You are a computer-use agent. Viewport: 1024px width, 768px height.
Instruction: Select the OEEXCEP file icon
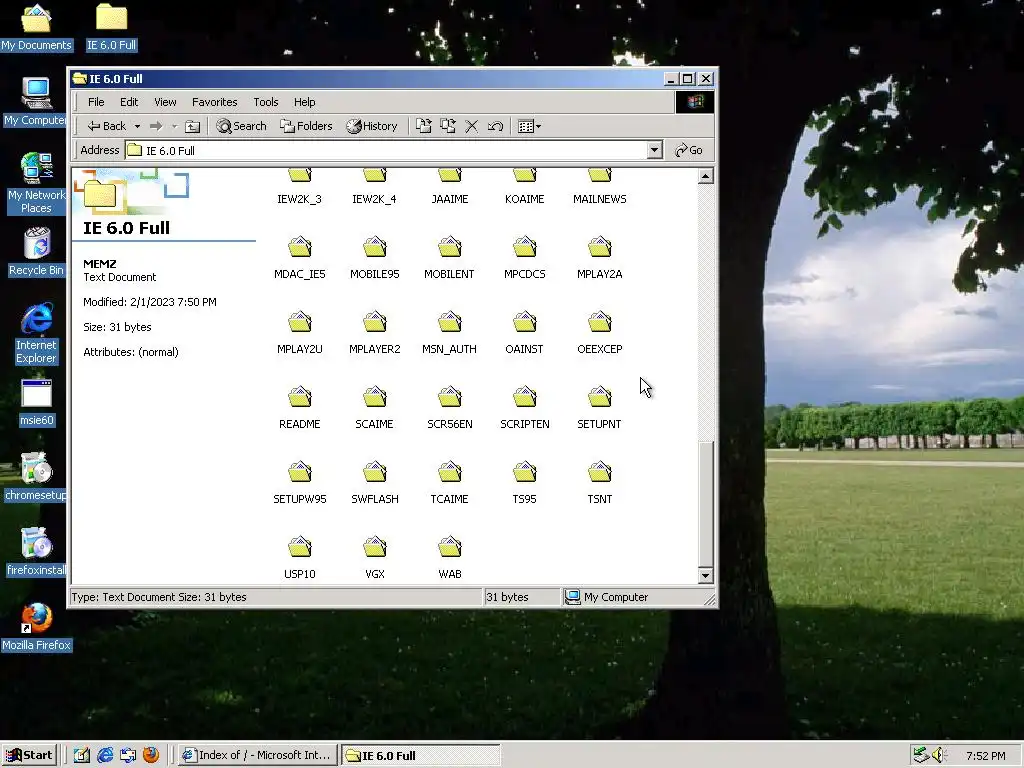[600, 323]
